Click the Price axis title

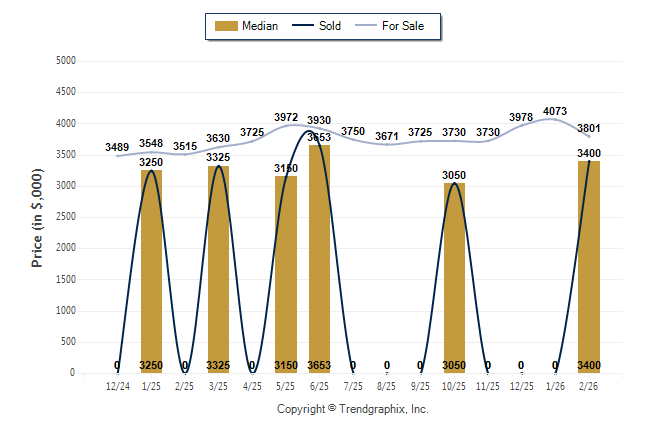click(37, 217)
